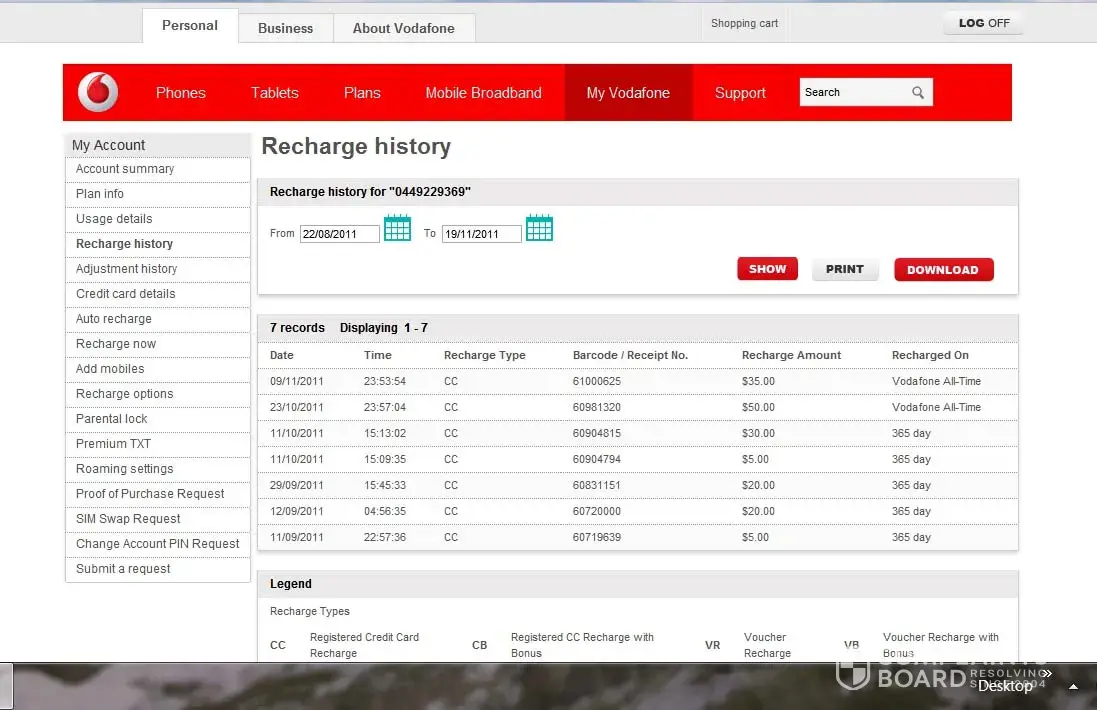Image resolution: width=1097 pixels, height=710 pixels.
Task: Open the From date calendar picker
Action: click(397, 229)
